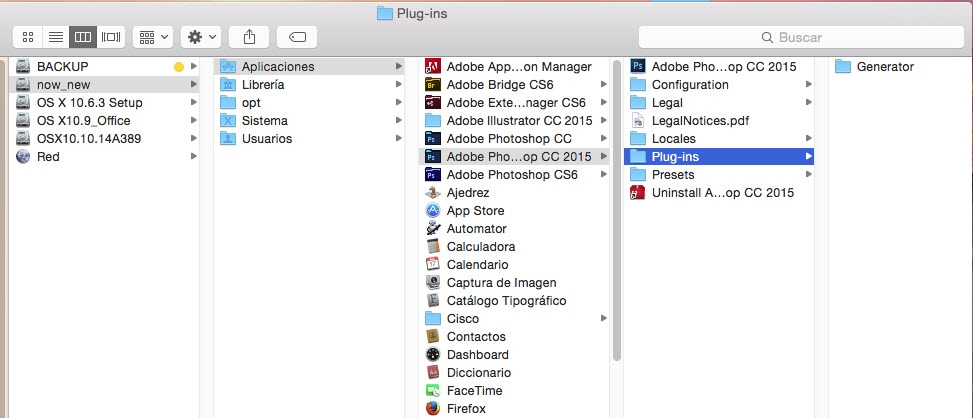Open the Usuarios folder icon
Viewport: 973px width, 418px height.
[228, 138]
